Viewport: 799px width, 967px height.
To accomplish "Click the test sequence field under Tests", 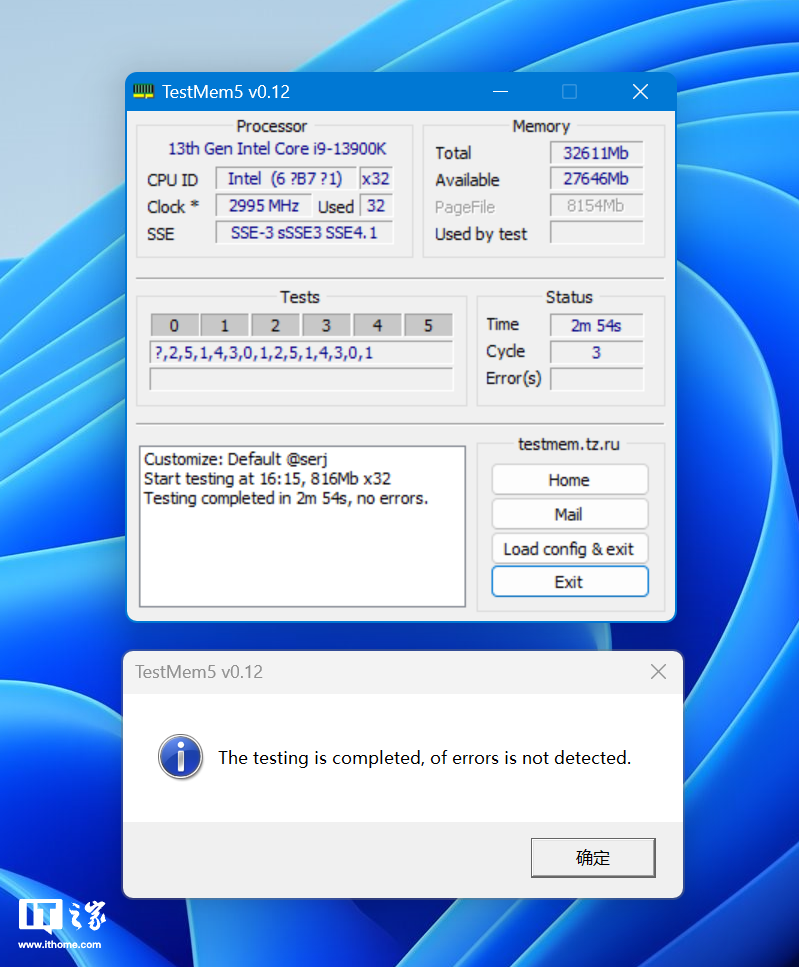I will [x=301, y=353].
